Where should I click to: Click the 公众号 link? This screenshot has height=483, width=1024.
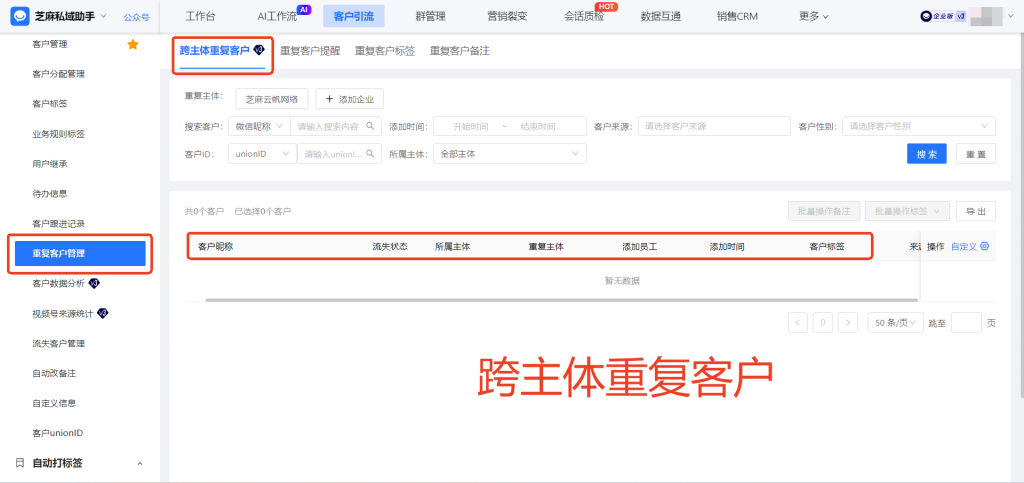136,17
